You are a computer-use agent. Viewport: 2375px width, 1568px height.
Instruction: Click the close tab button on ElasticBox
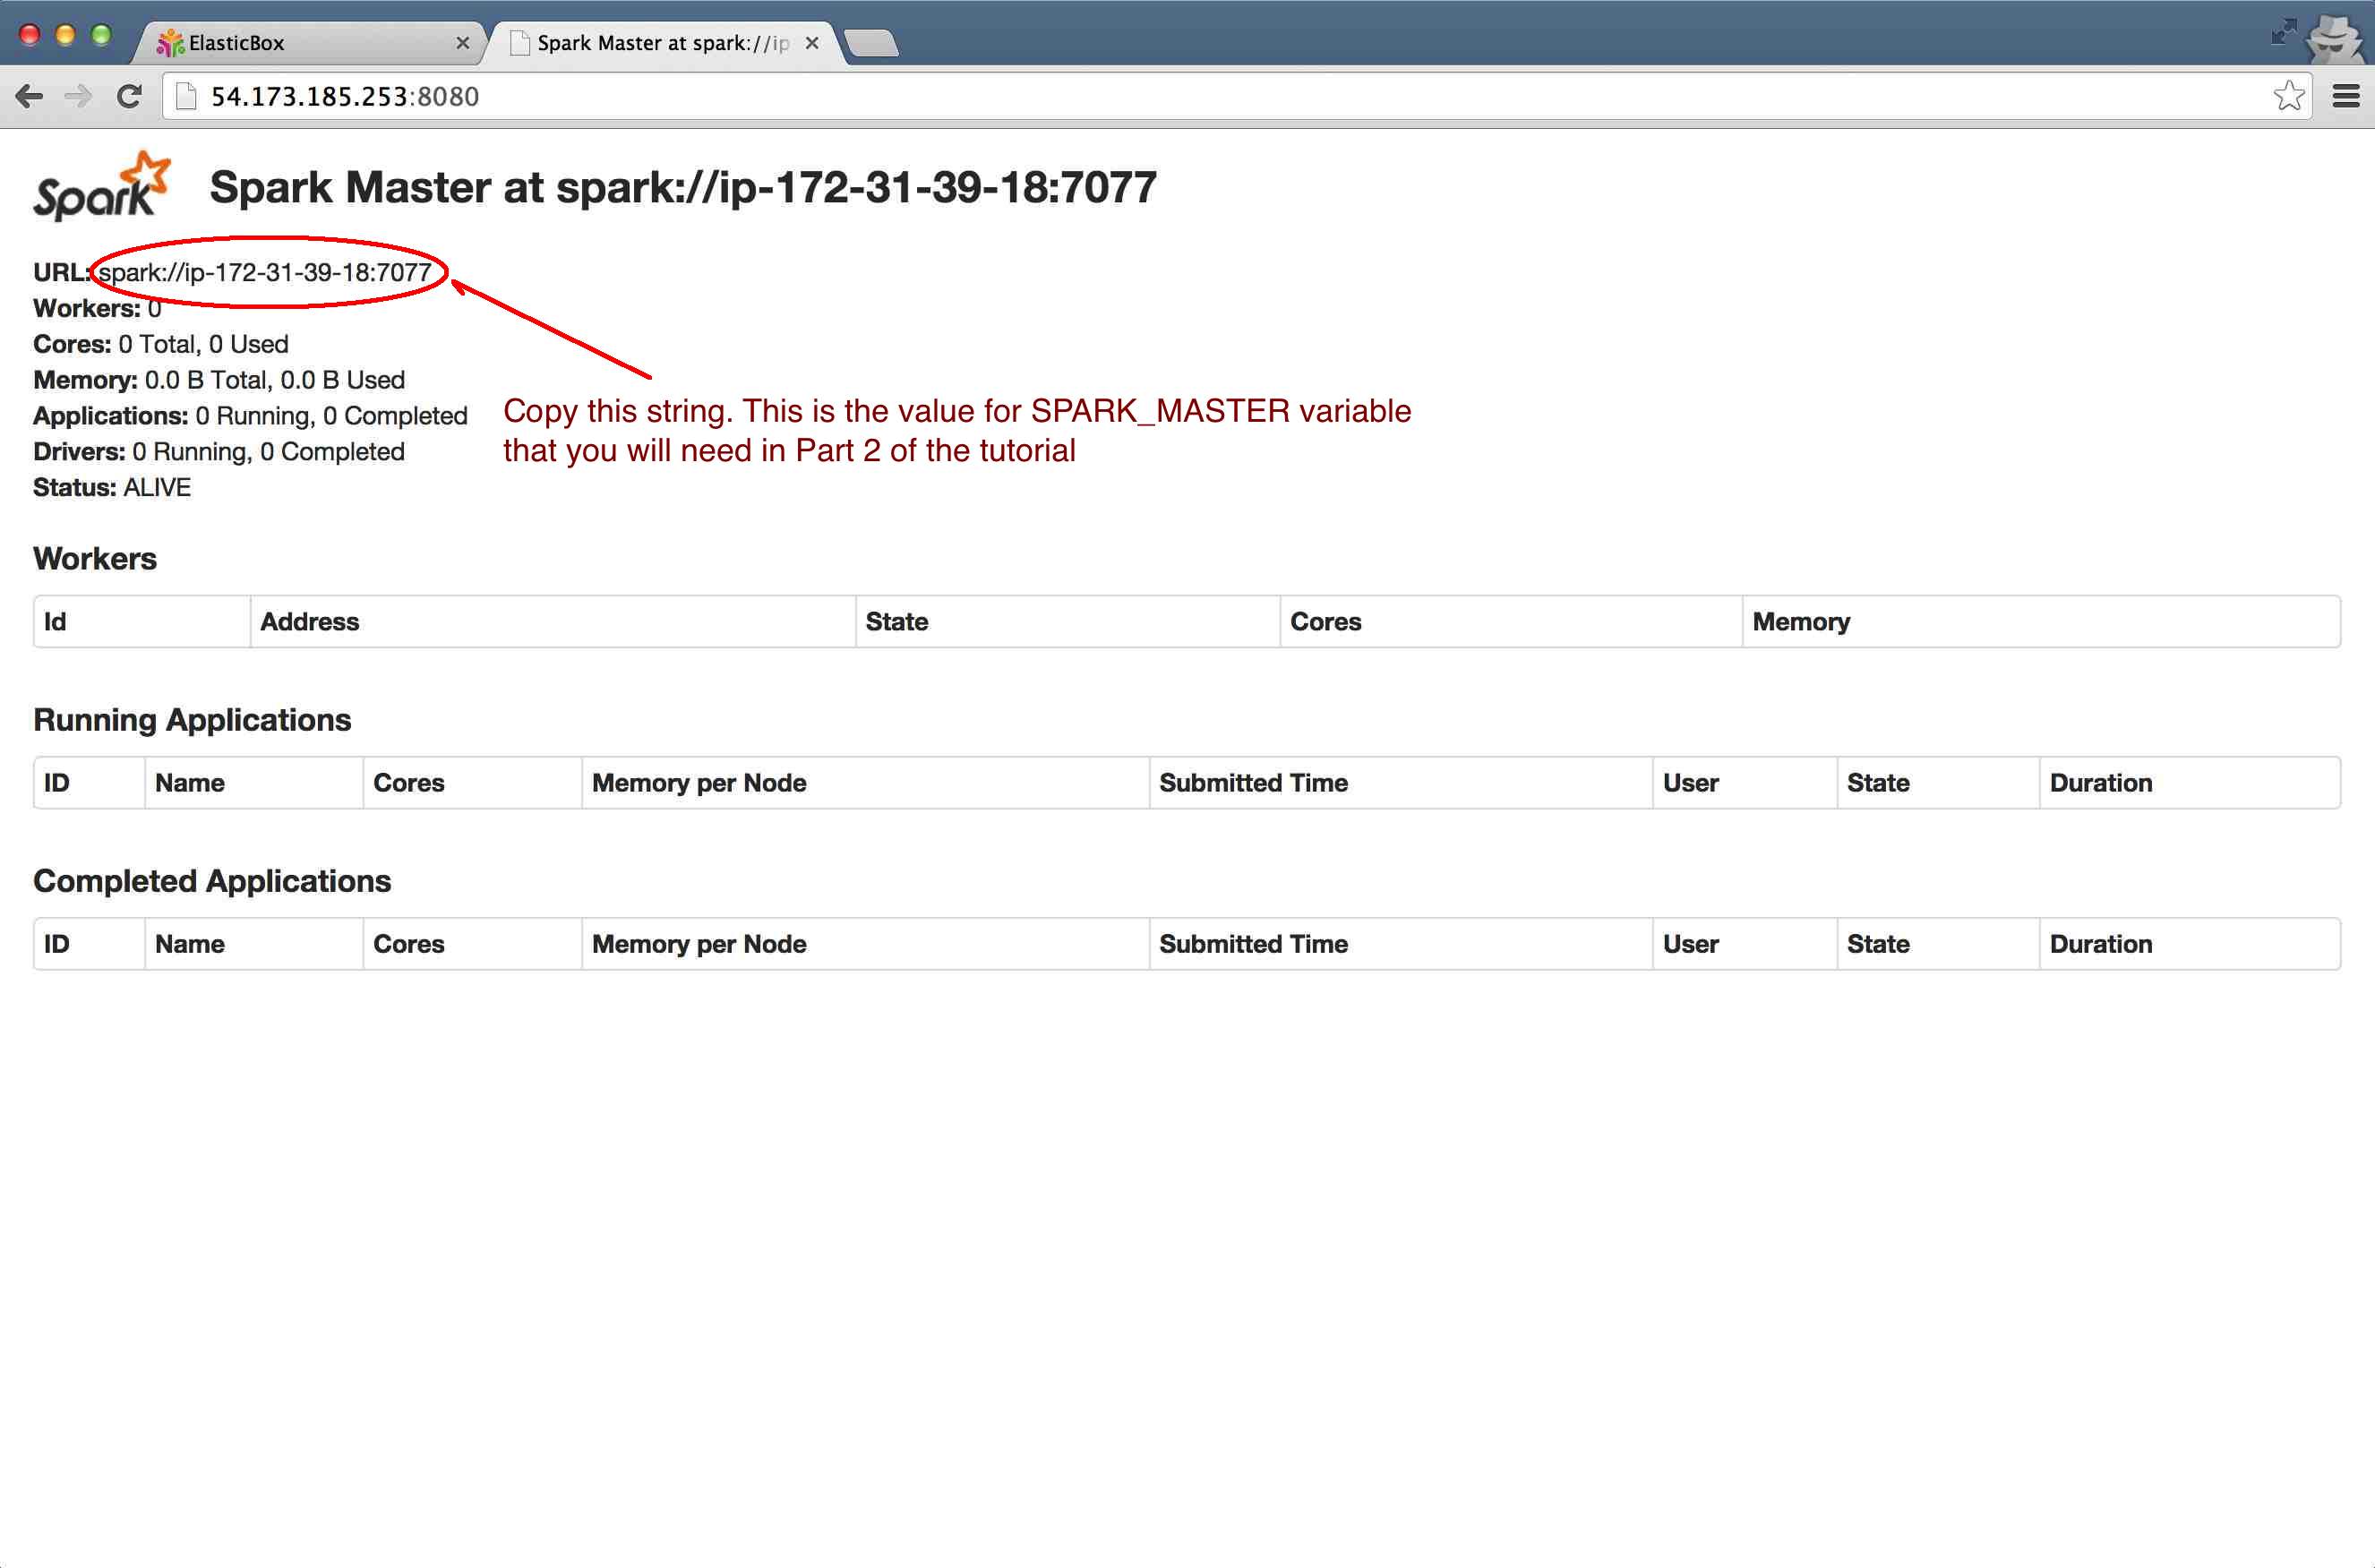(x=460, y=39)
